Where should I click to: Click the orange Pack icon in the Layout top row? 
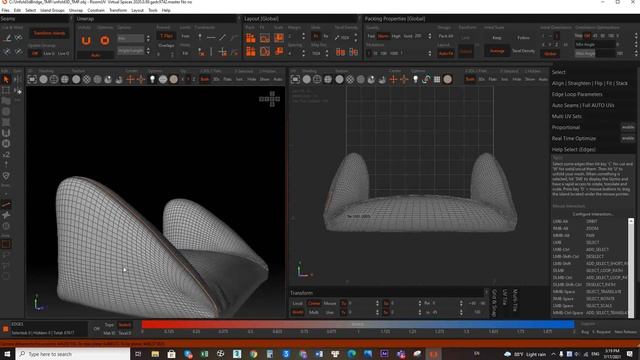tap(251, 38)
